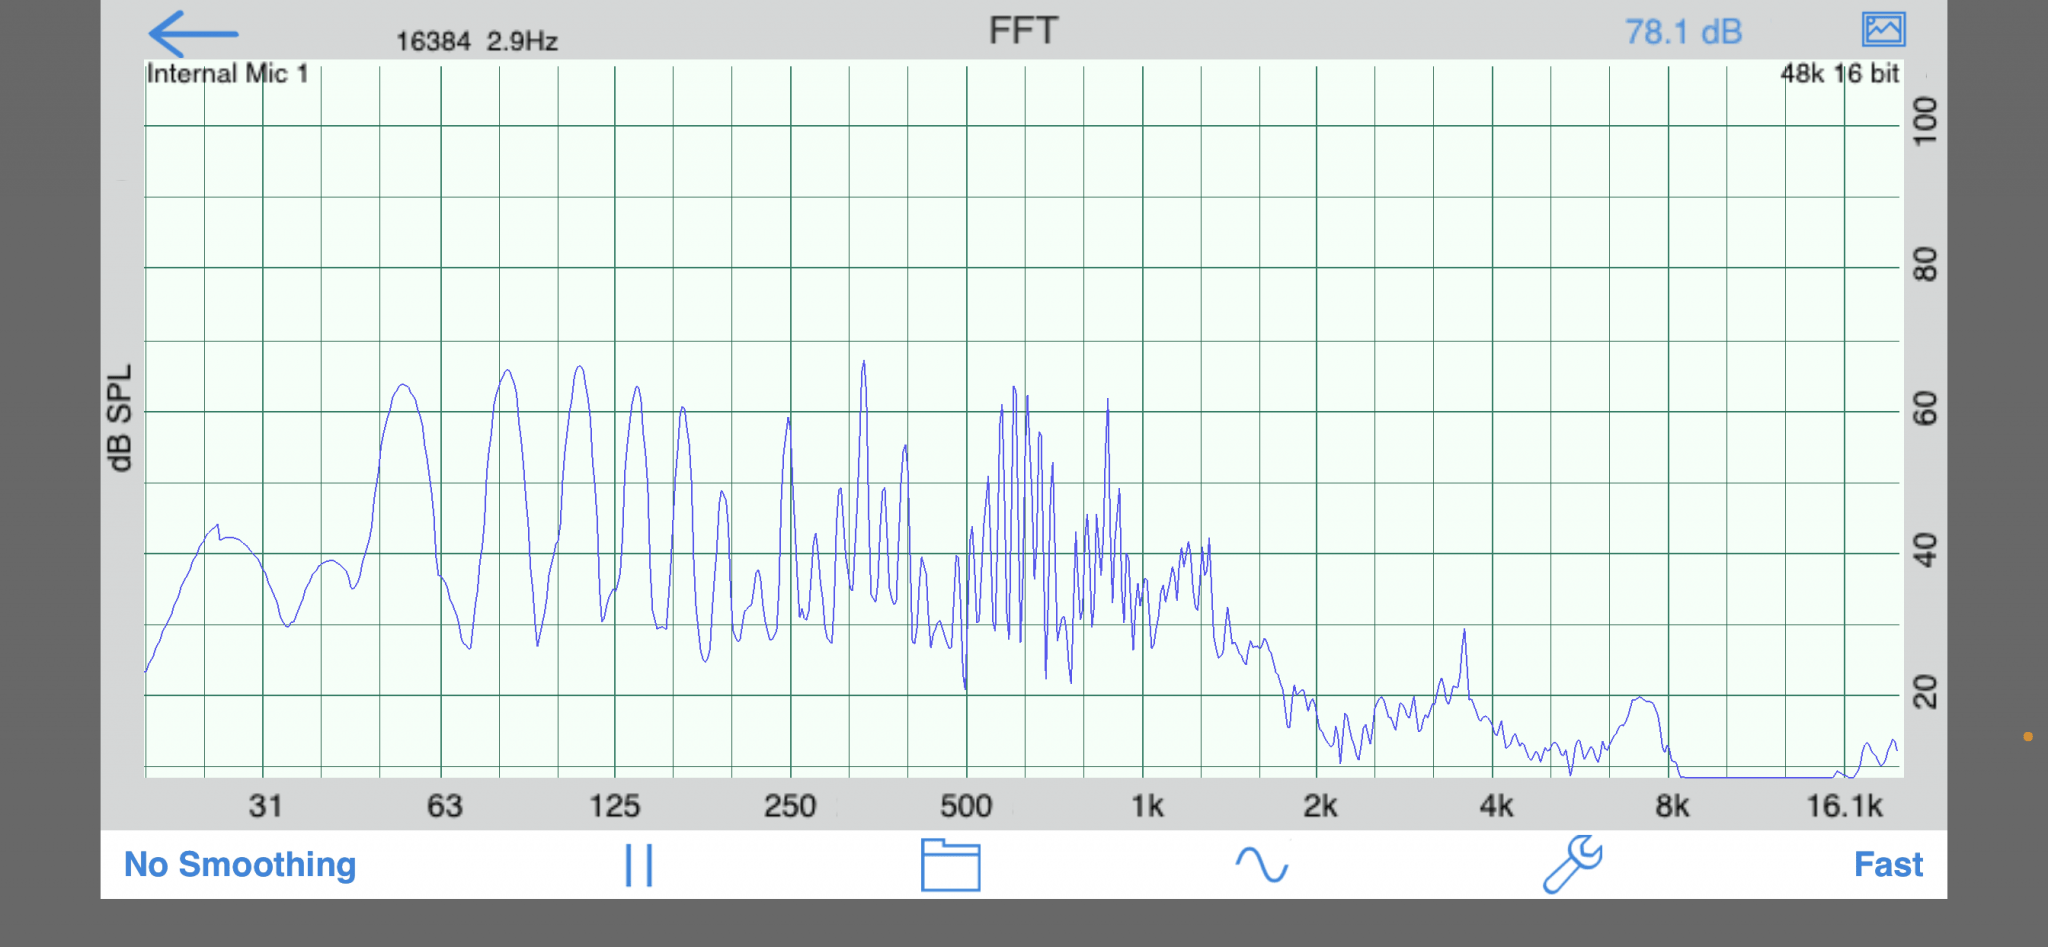Tap the 40 dB scale label

tap(1925, 551)
